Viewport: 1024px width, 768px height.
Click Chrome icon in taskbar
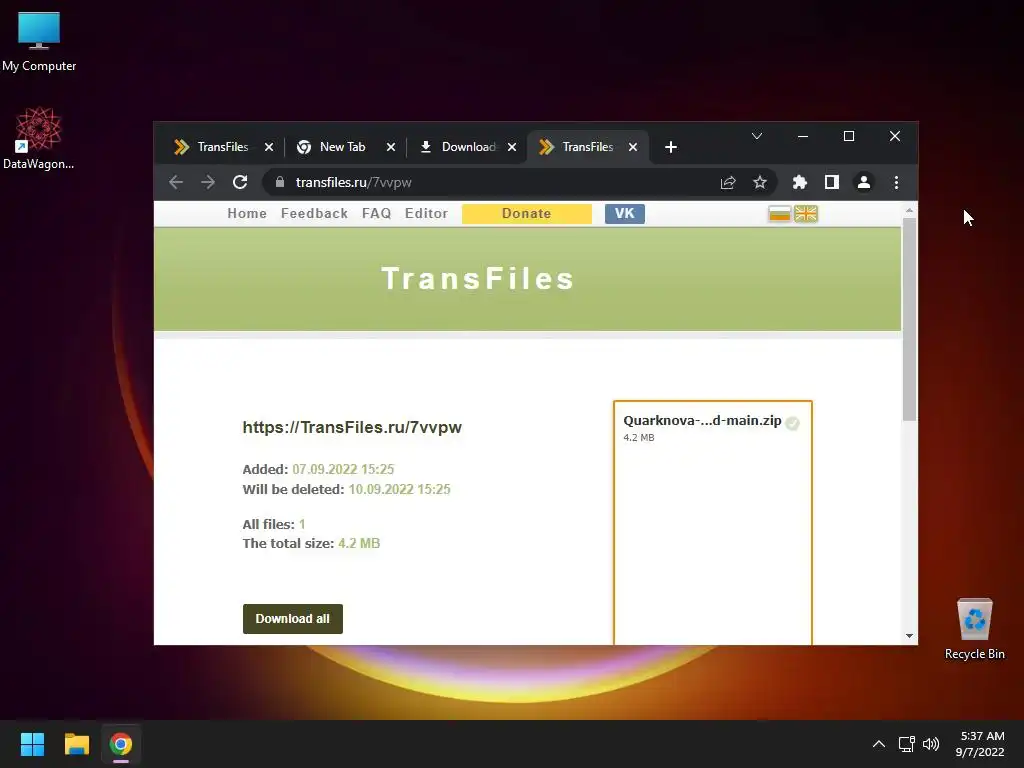pyautogui.click(x=121, y=744)
